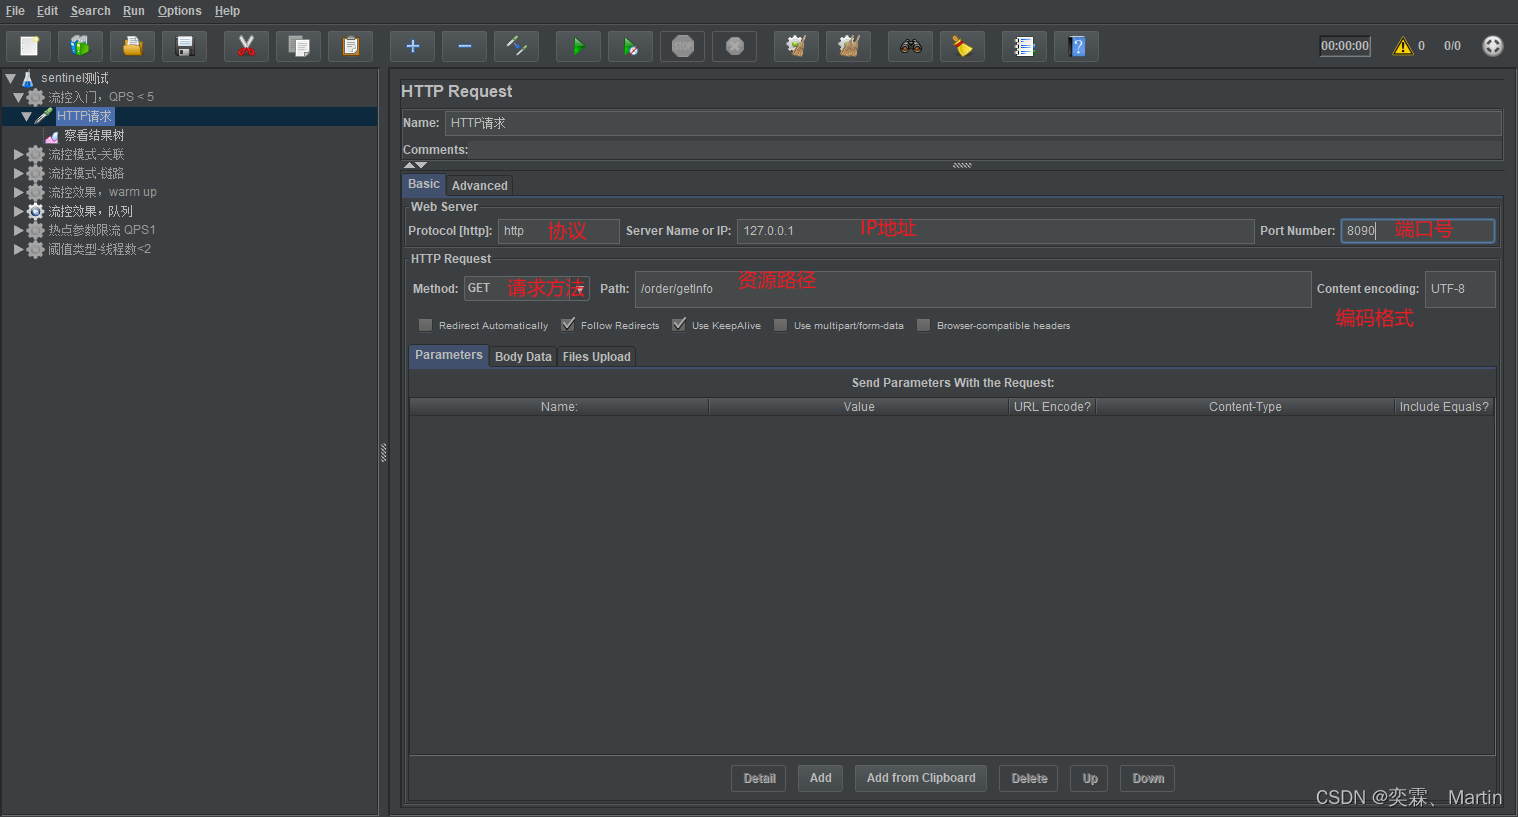Toggle the Use KeepAlive checkbox

point(679,325)
